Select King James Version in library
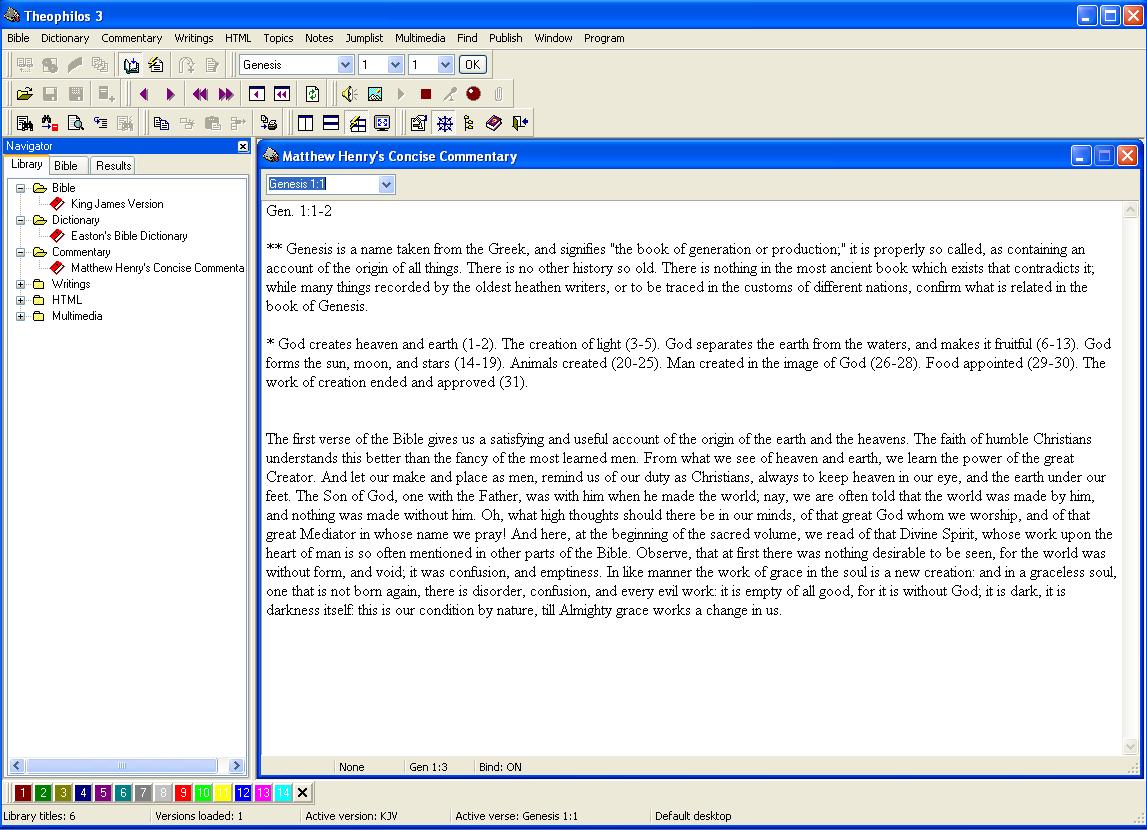 pos(117,204)
